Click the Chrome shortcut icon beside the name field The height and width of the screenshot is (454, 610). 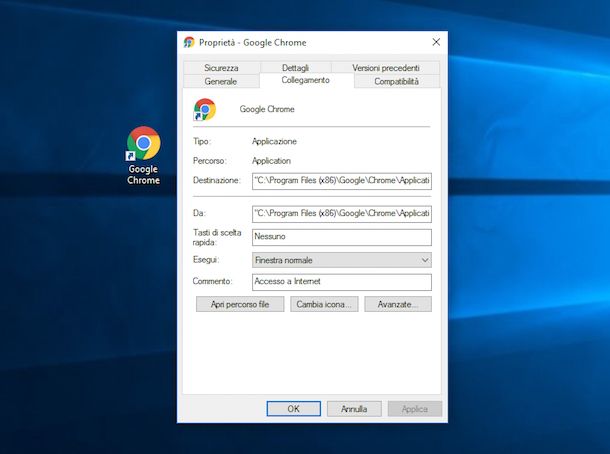click(x=205, y=109)
